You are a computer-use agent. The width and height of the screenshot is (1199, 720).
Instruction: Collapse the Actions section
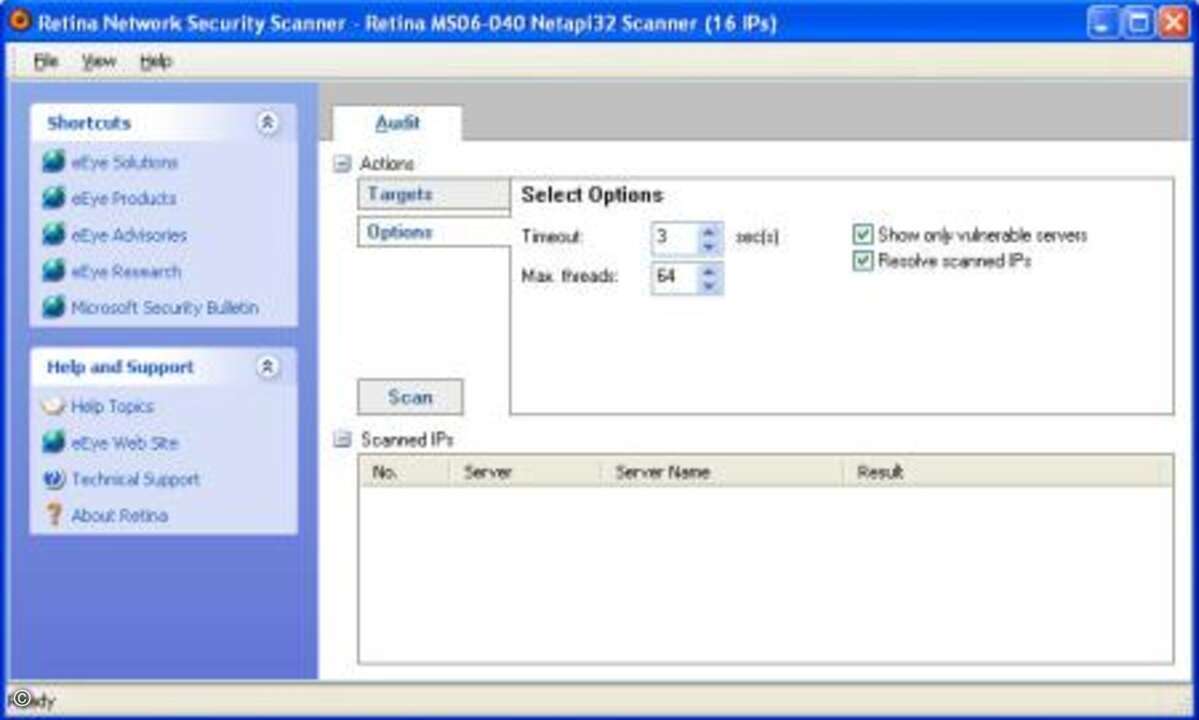(x=342, y=163)
